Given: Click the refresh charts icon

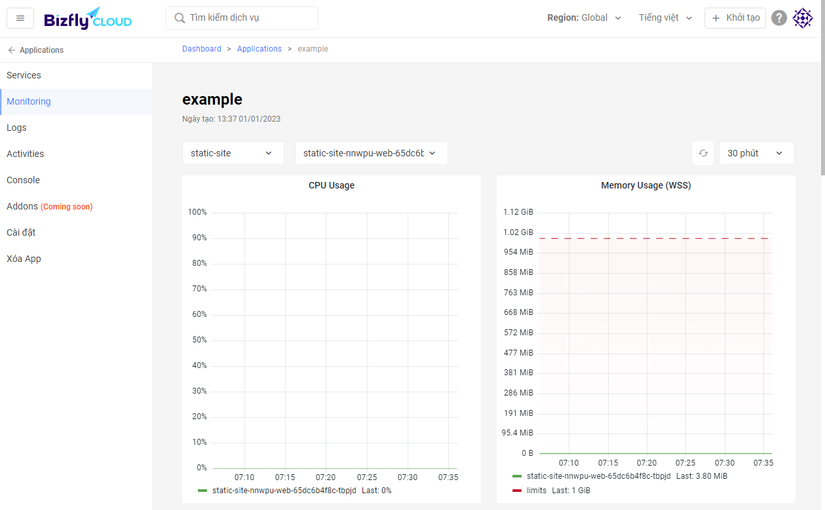Looking at the screenshot, I should (703, 153).
